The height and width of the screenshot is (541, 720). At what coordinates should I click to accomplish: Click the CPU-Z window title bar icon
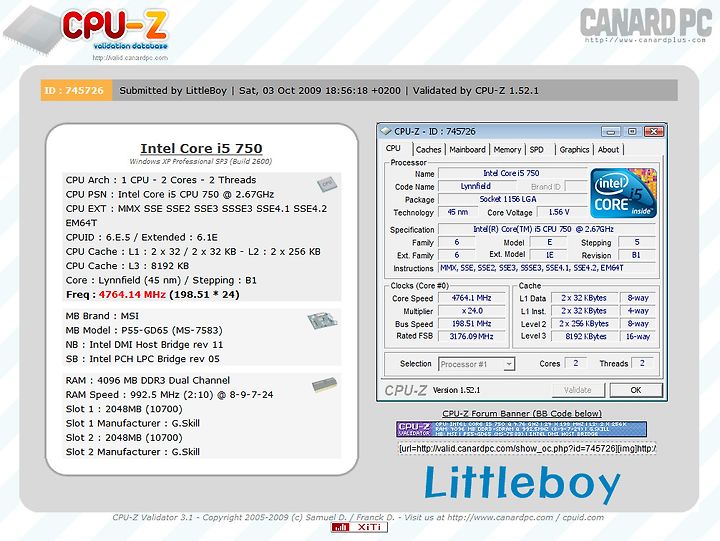tap(386, 131)
